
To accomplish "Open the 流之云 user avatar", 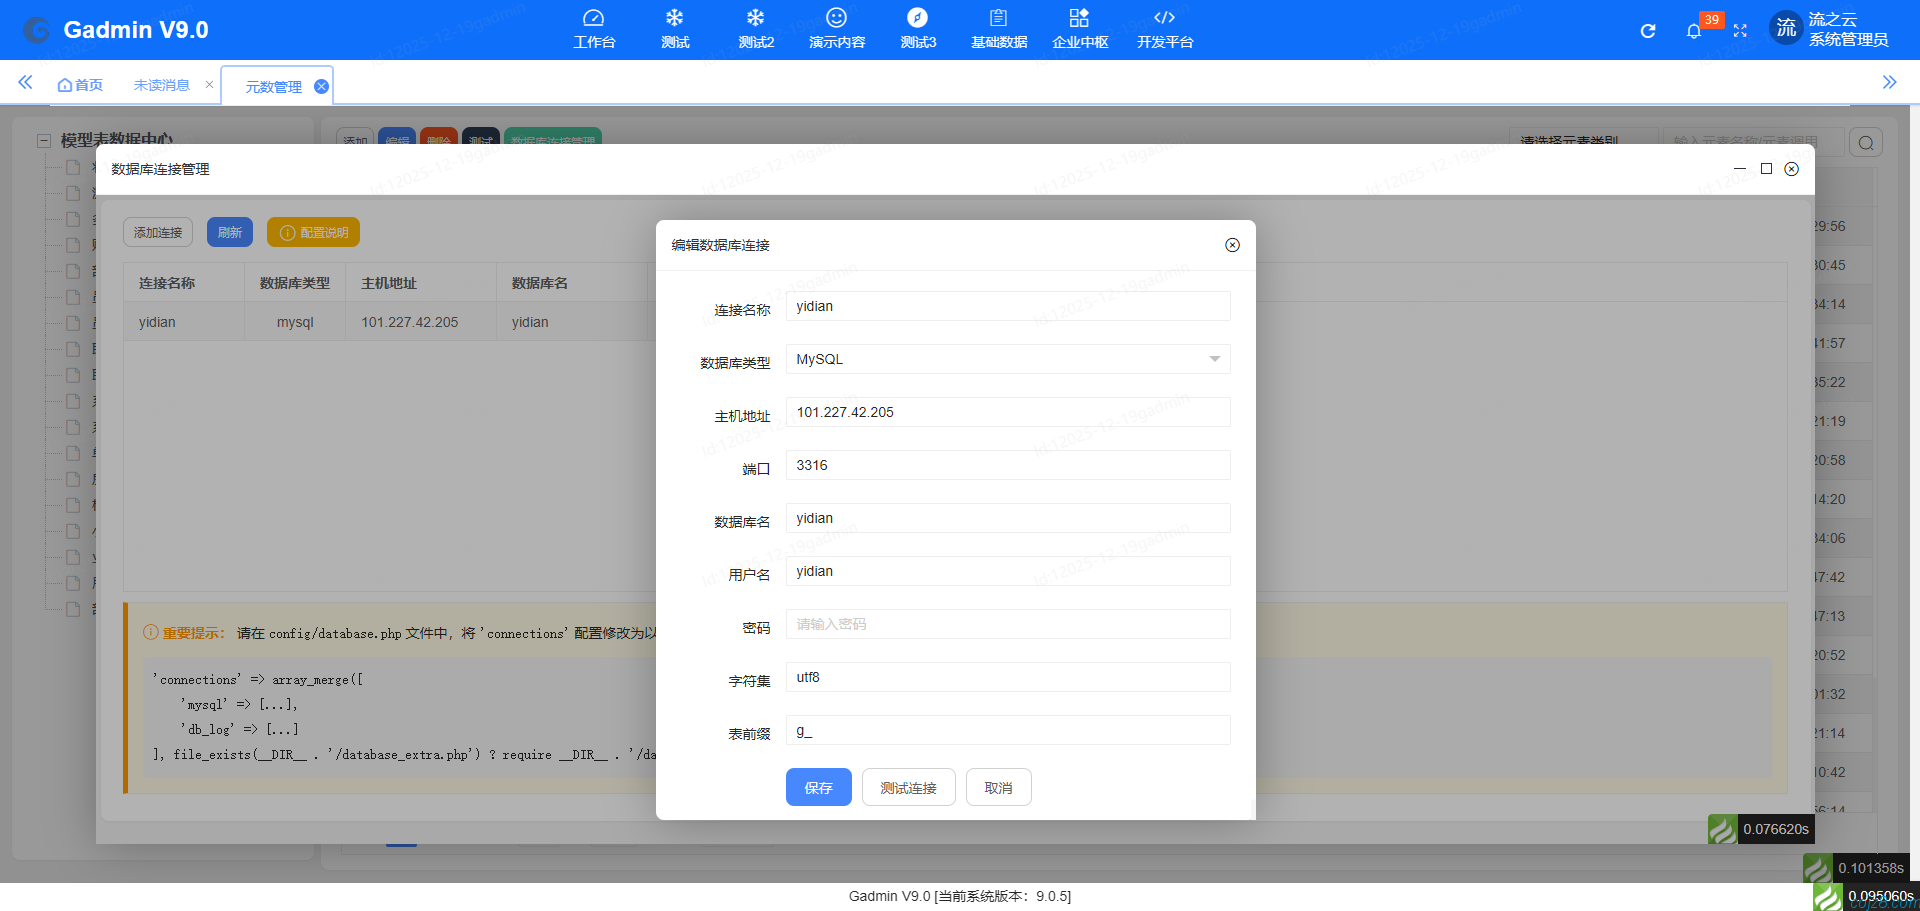I will click(1786, 28).
